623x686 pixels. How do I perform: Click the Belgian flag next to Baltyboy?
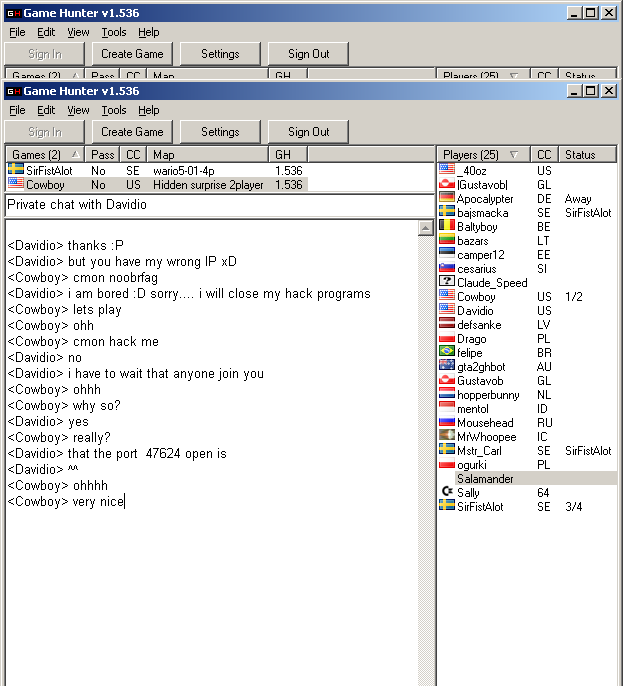pyautogui.click(x=447, y=227)
